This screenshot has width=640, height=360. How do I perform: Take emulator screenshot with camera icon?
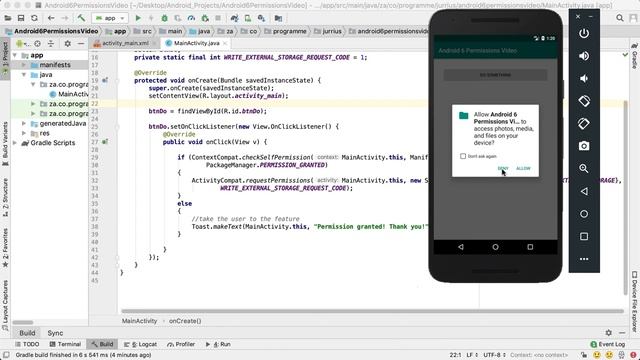coord(584,146)
